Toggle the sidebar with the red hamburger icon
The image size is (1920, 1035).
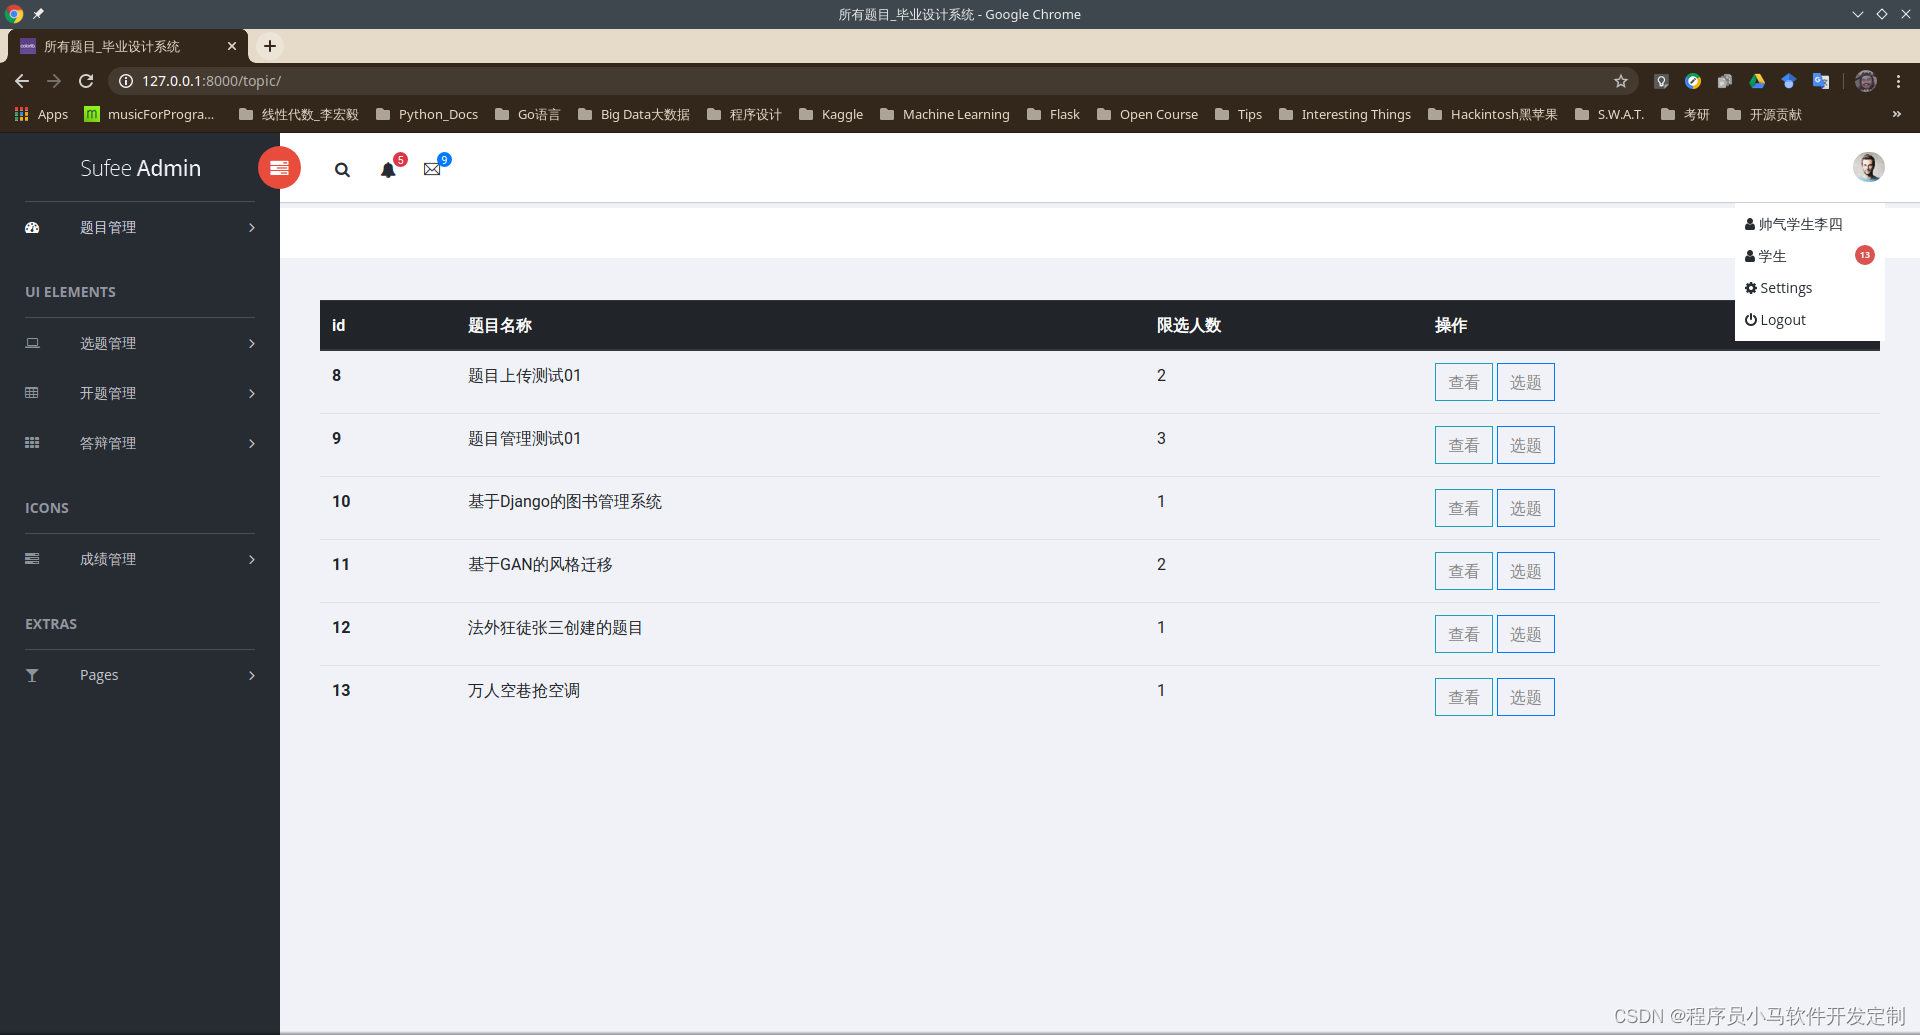[x=279, y=167]
